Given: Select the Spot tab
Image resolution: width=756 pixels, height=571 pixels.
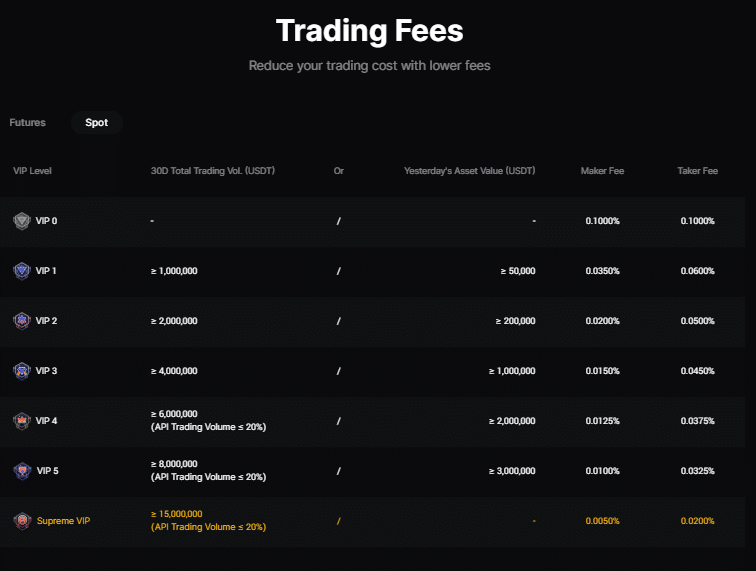Looking at the screenshot, I should (97, 123).
